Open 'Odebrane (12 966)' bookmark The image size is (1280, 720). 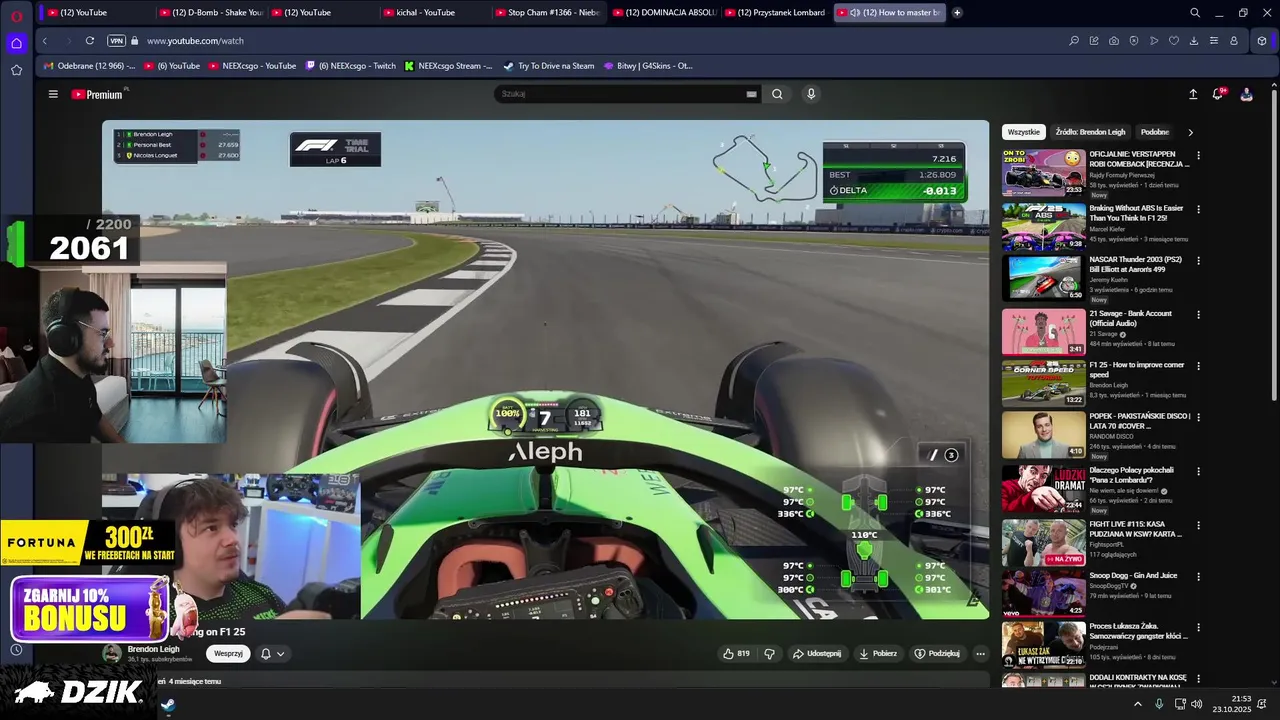[89, 66]
